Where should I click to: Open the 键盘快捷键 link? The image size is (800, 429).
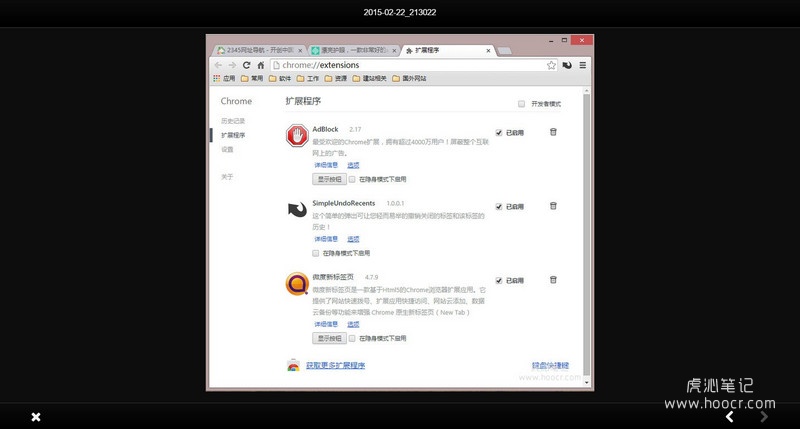click(551, 366)
